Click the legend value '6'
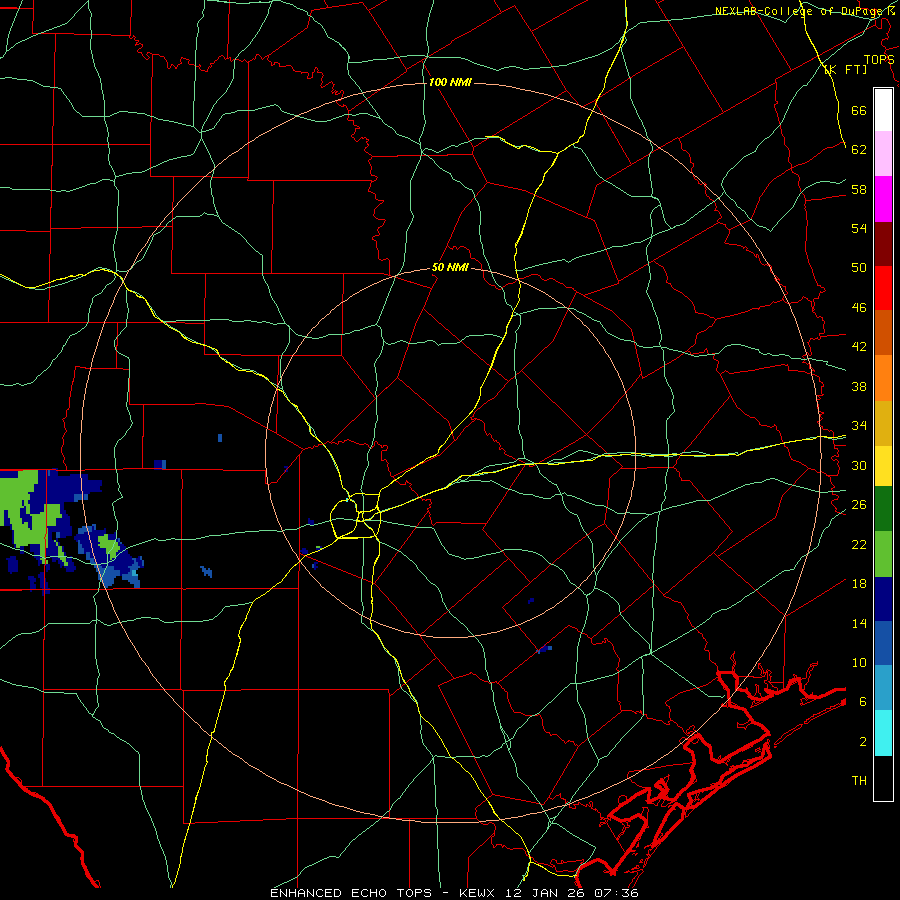Image resolution: width=900 pixels, height=900 pixels. pyautogui.click(x=863, y=702)
